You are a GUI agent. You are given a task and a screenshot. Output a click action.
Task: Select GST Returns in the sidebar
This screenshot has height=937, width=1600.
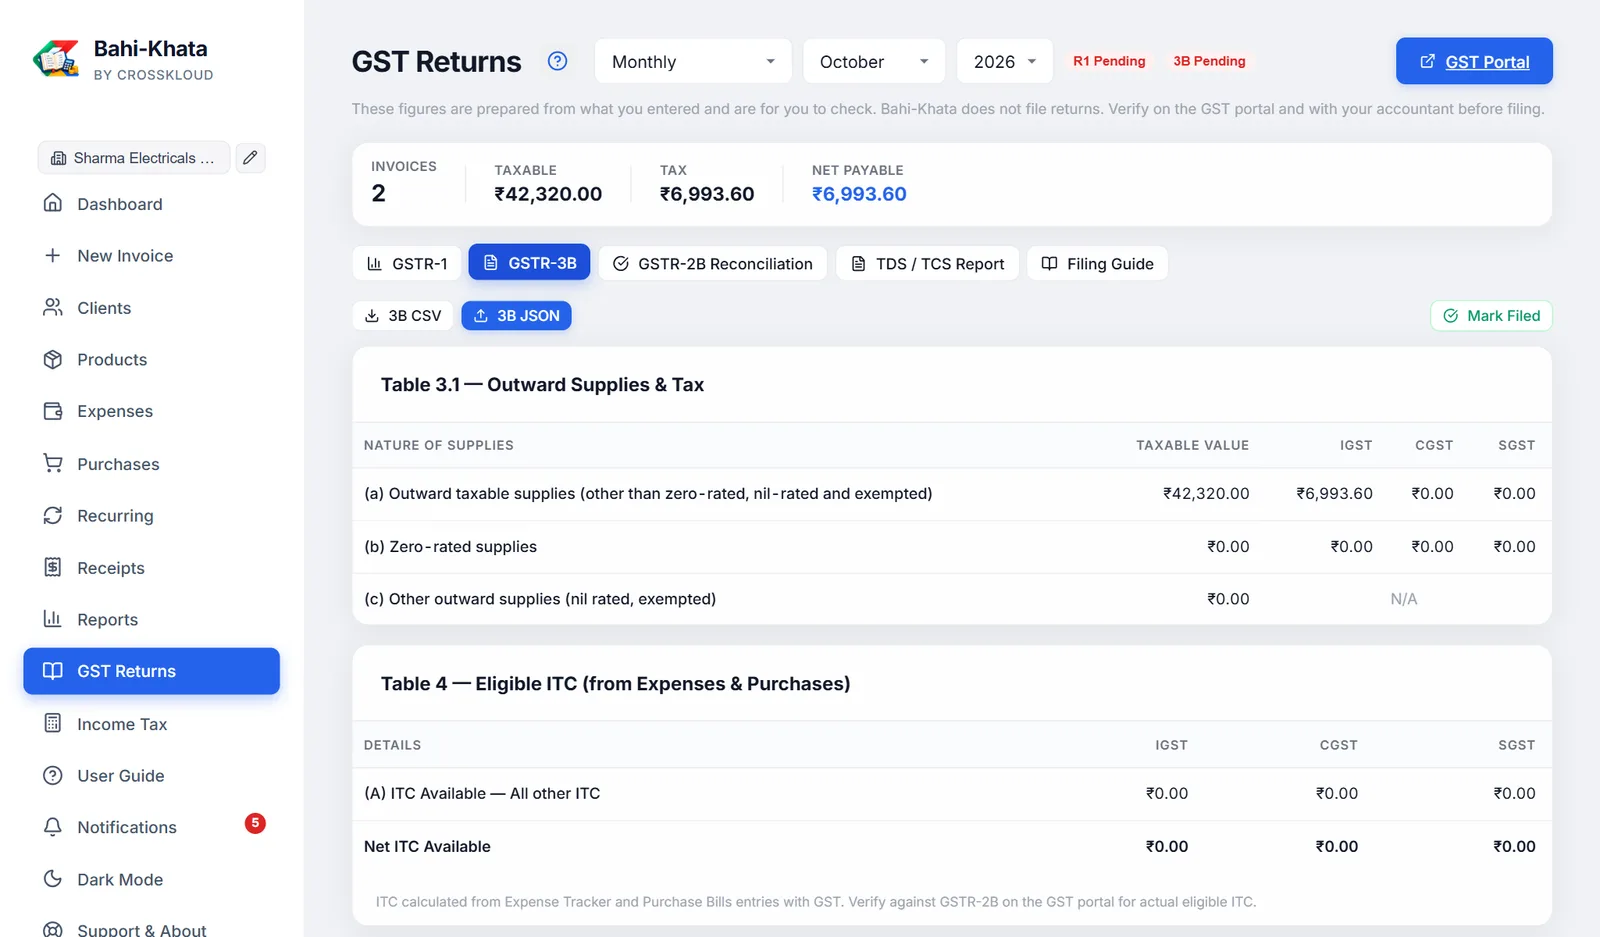coord(151,671)
